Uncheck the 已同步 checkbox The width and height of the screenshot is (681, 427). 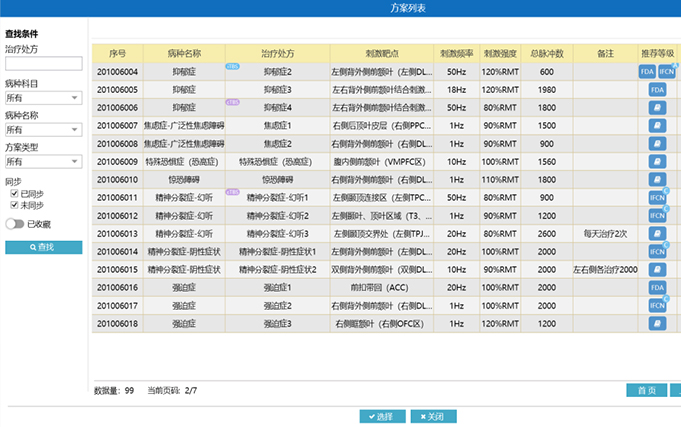[x=14, y=194]
